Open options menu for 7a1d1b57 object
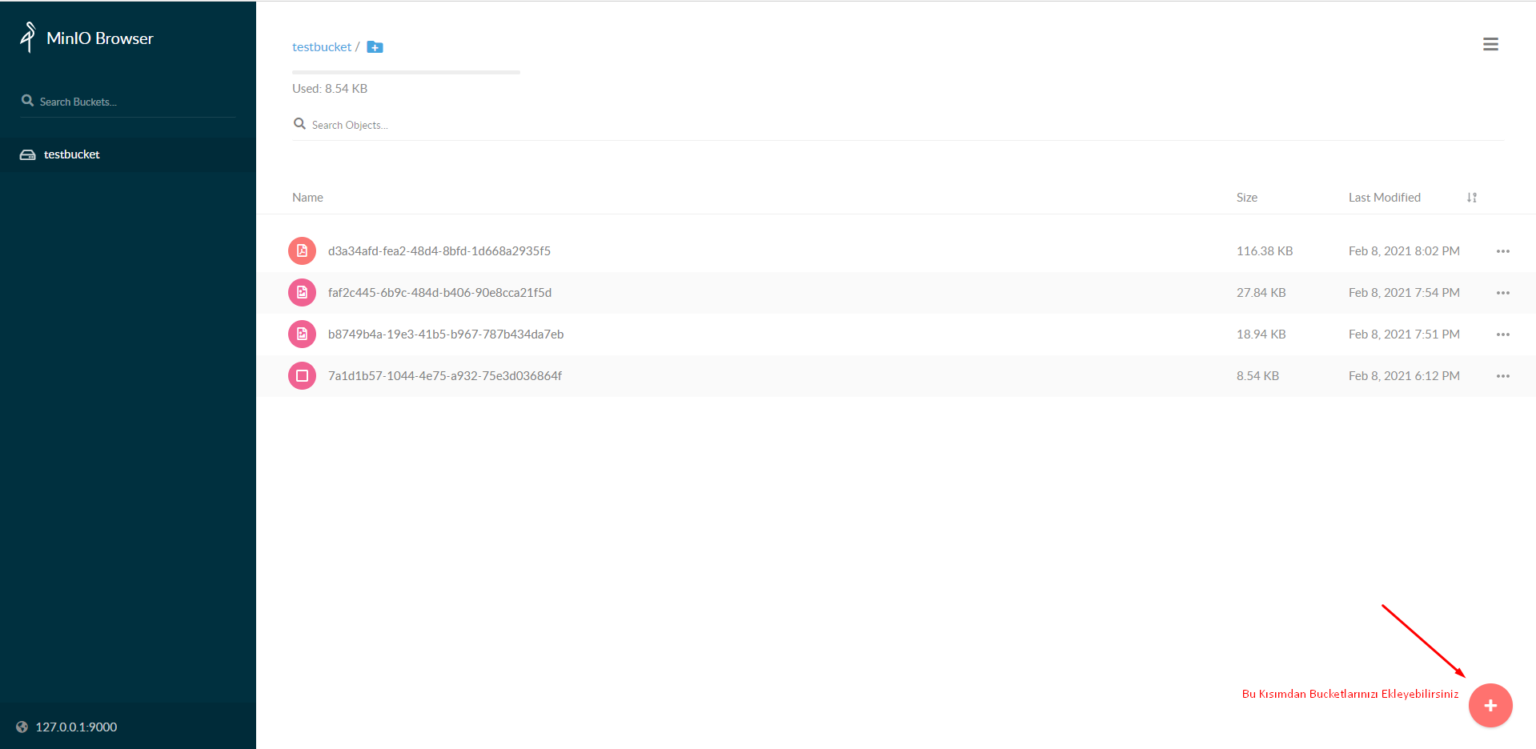 tap(1502, 376)
